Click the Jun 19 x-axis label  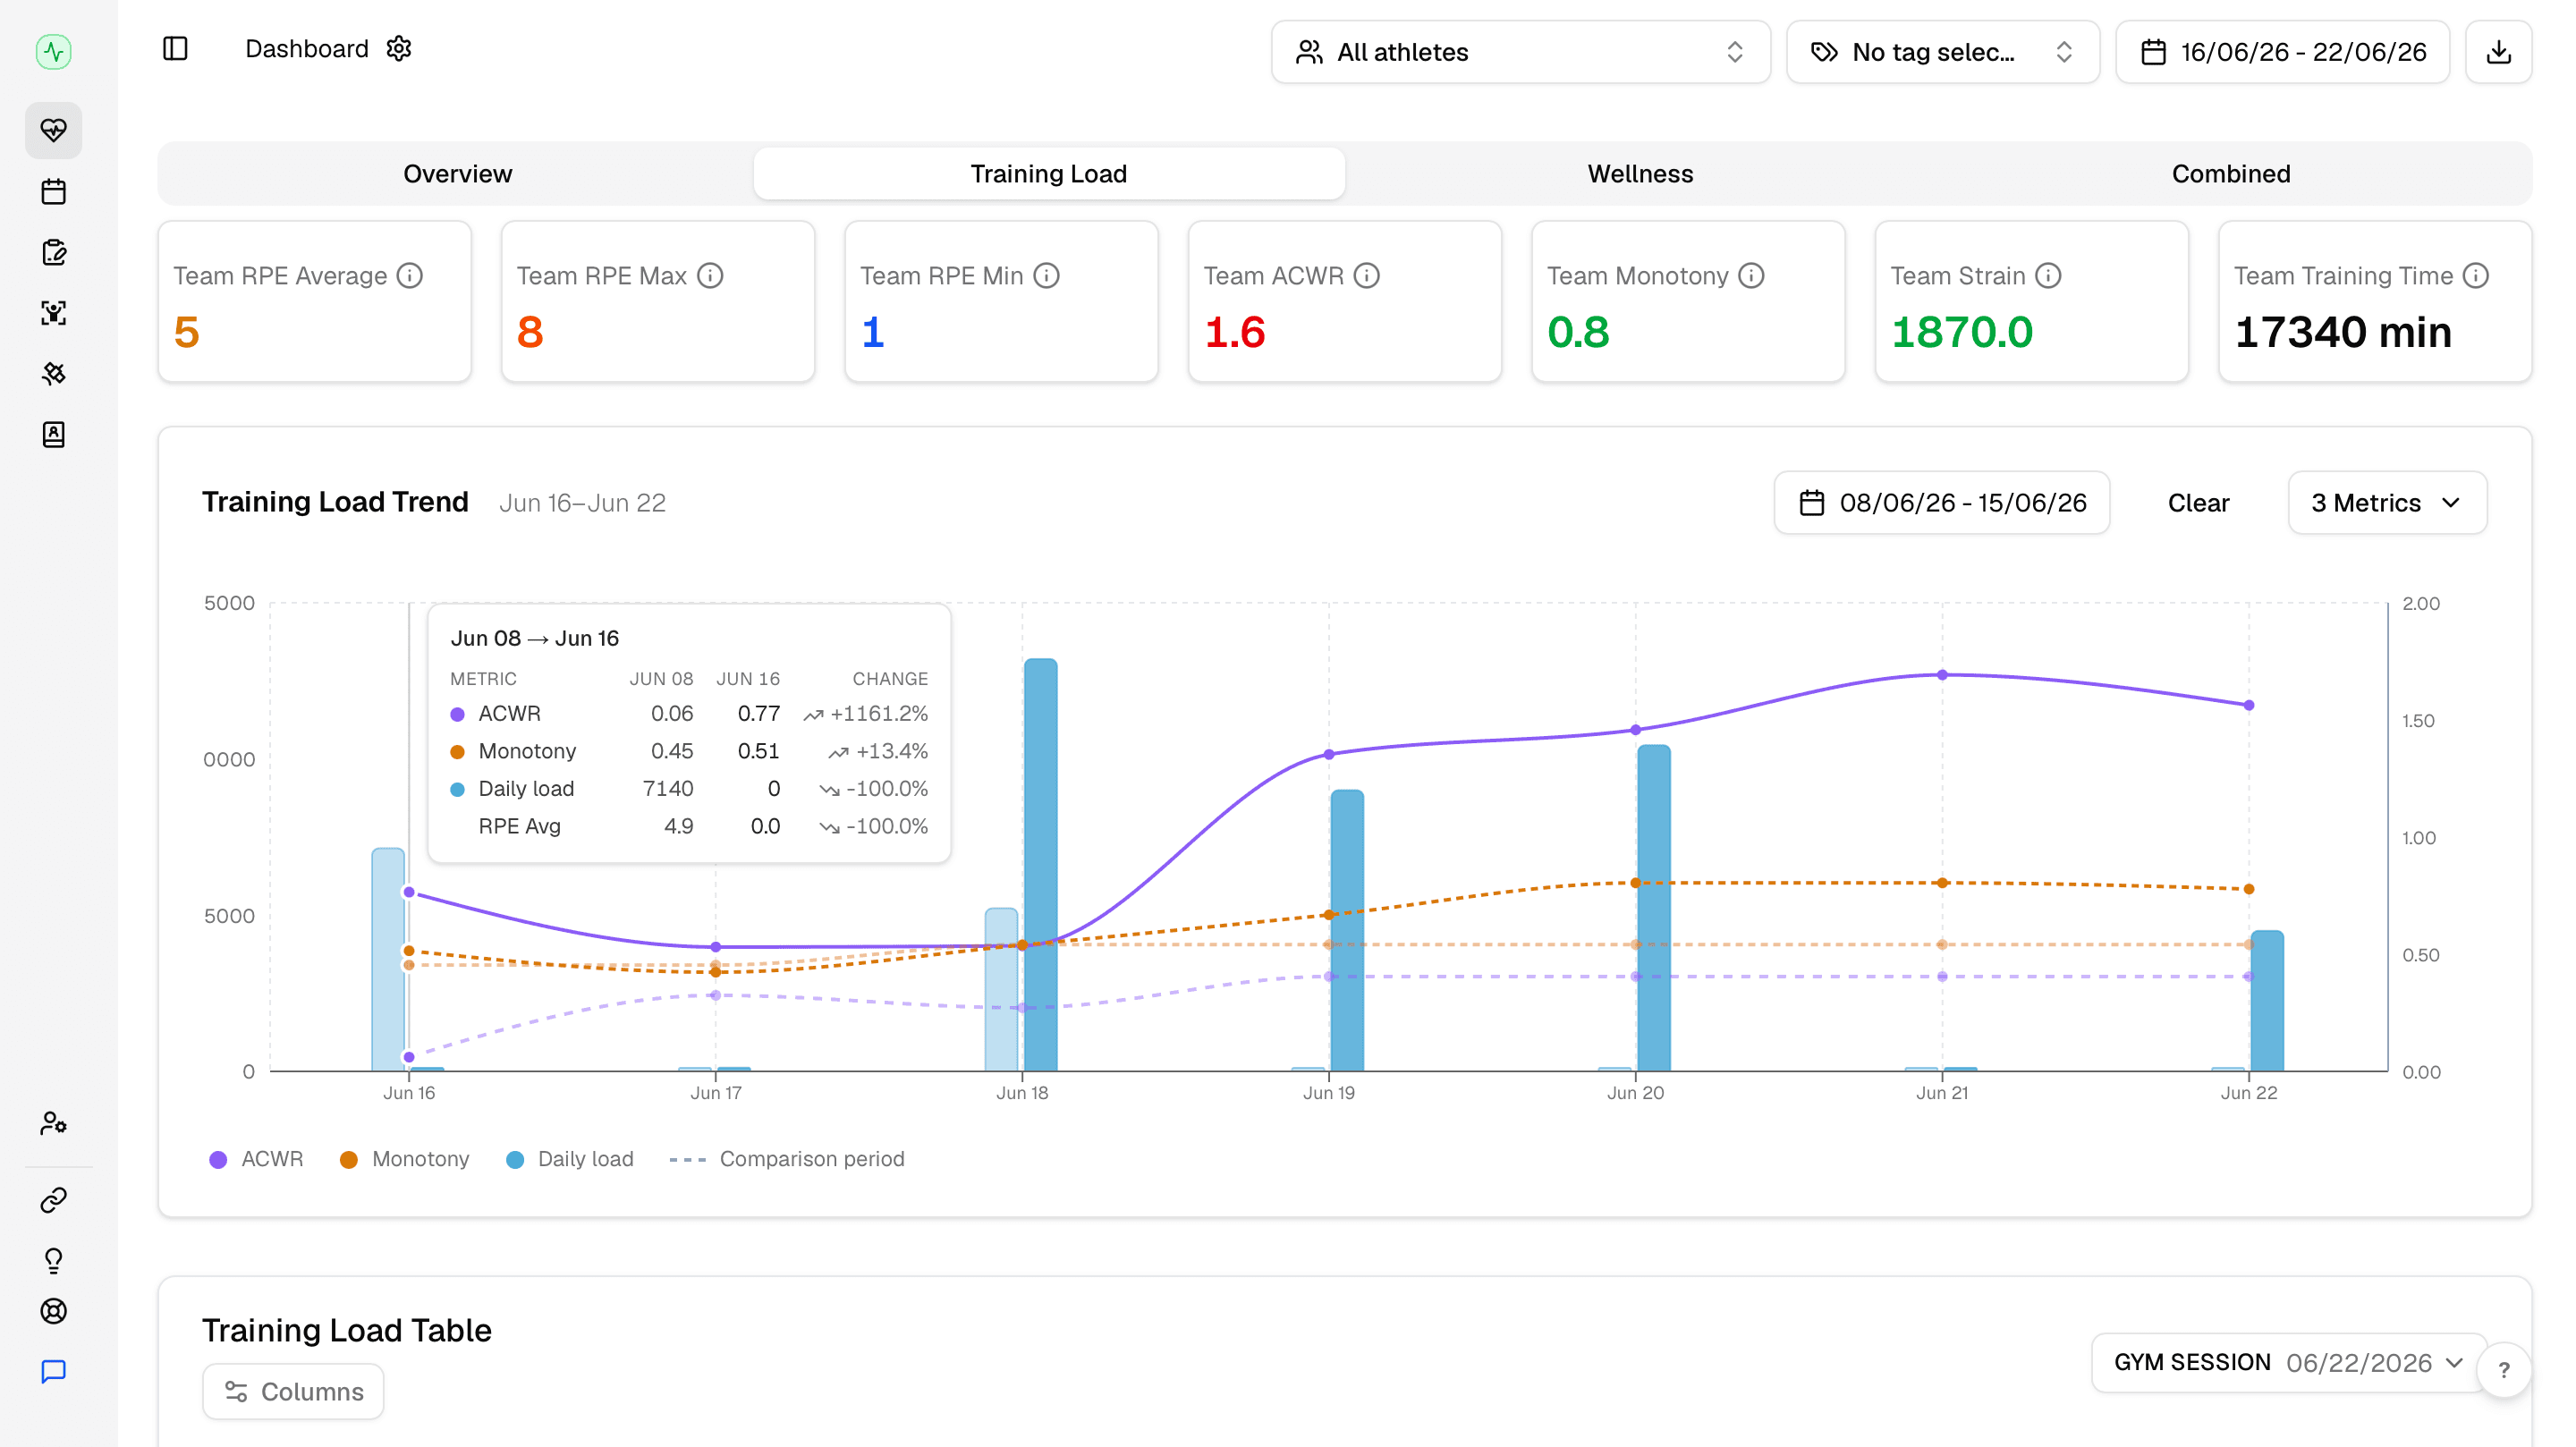(1329, 1093)
